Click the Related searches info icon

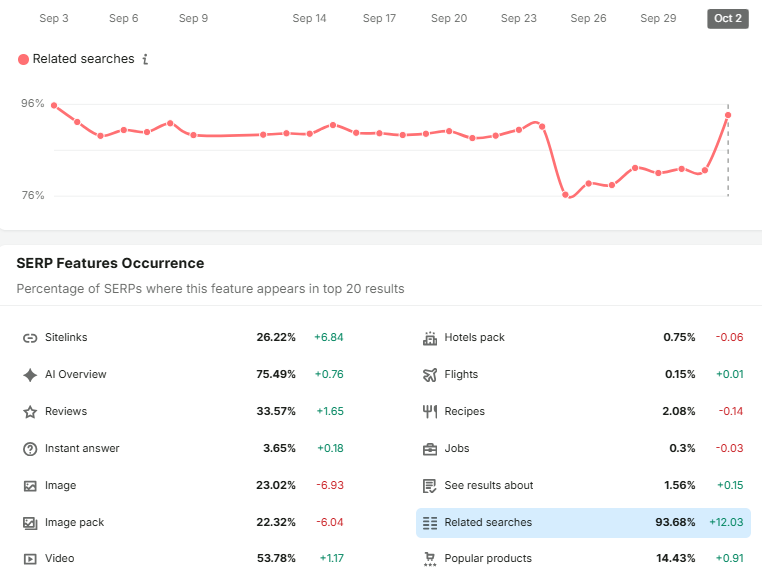(145, 59)
